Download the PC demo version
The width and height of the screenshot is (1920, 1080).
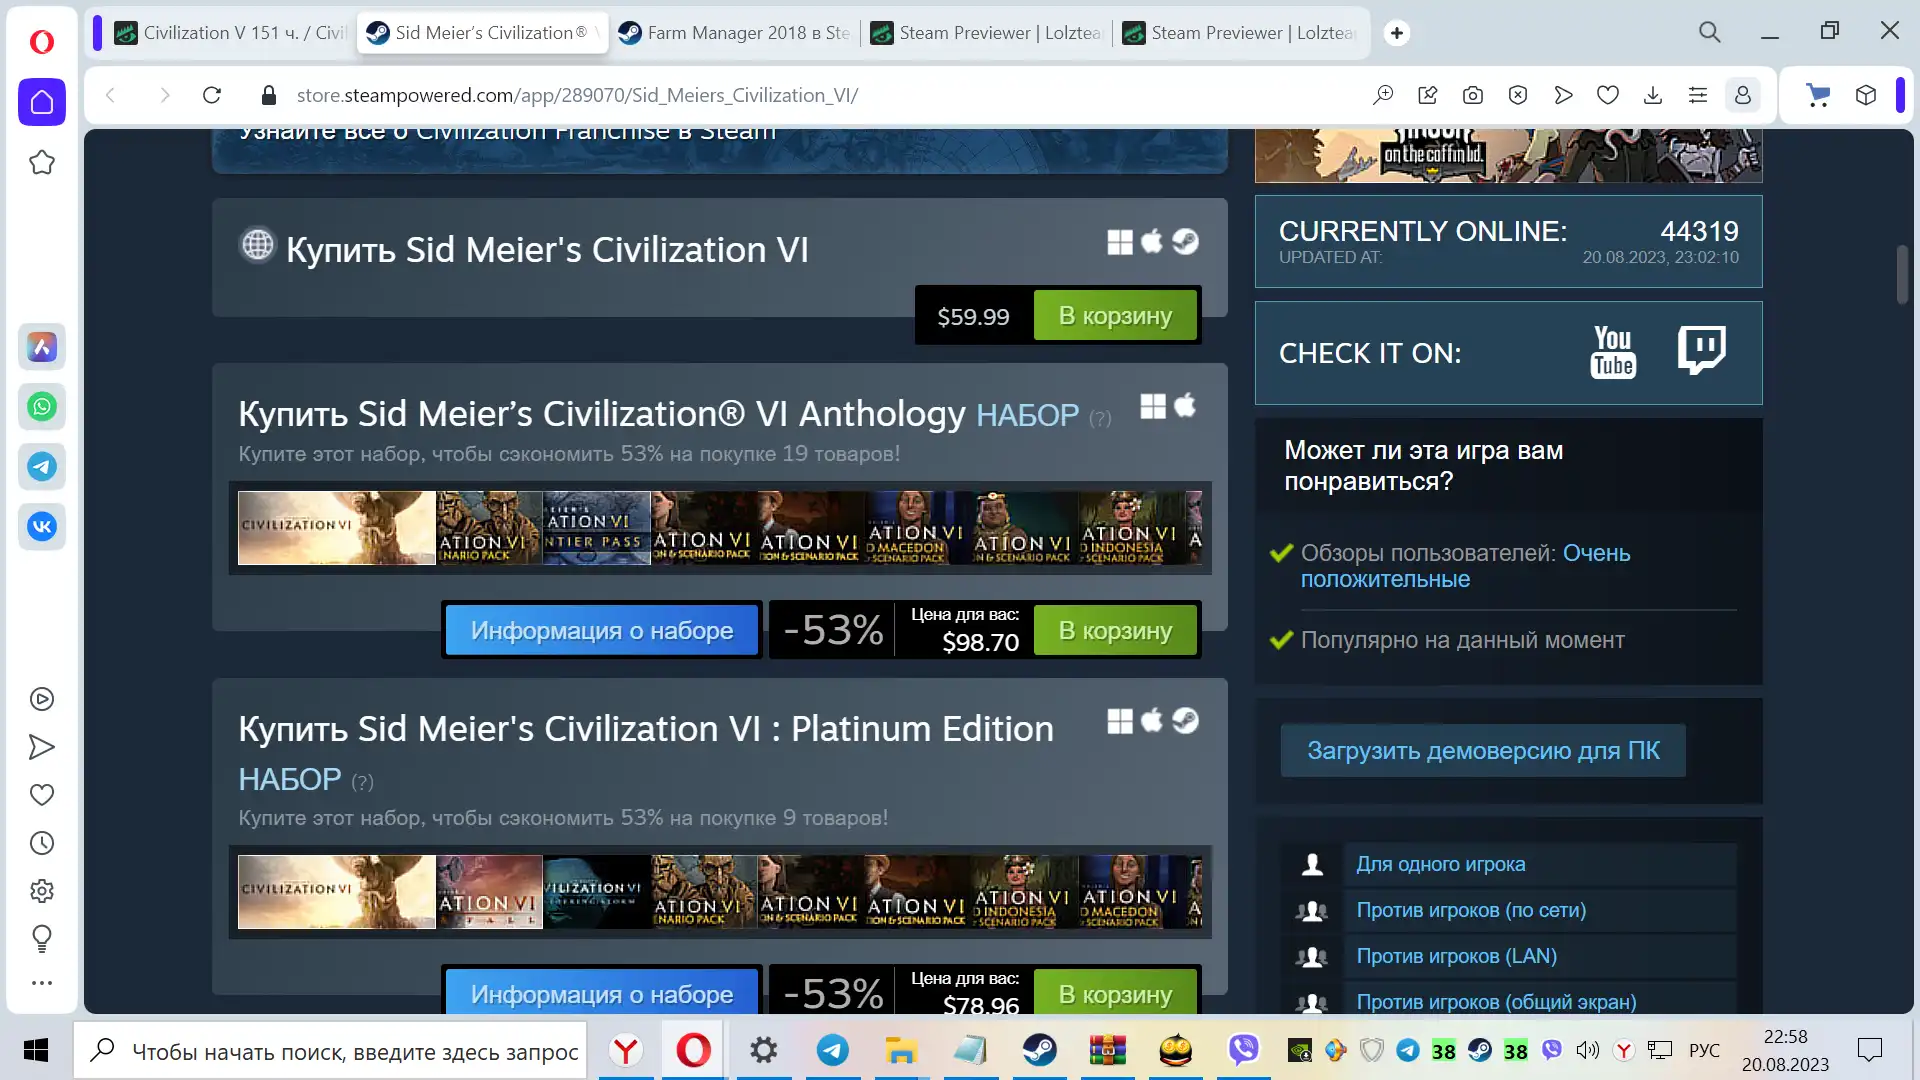tap(1483, 751)
